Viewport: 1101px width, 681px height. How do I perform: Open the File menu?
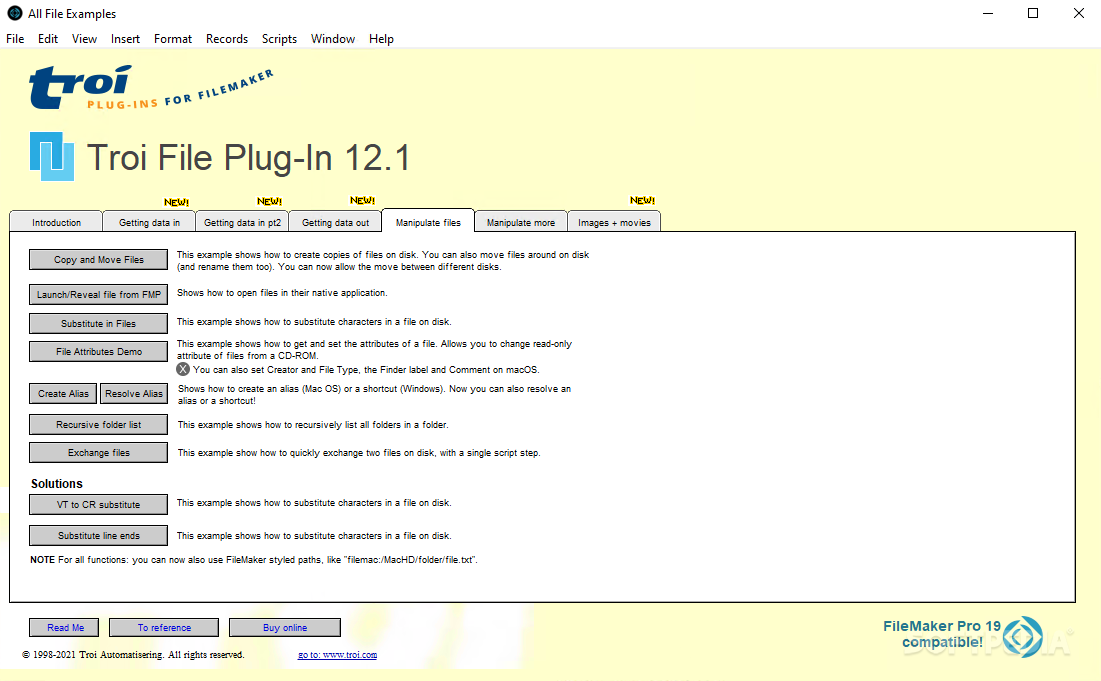pyautogui.click(x=15, y=39)
